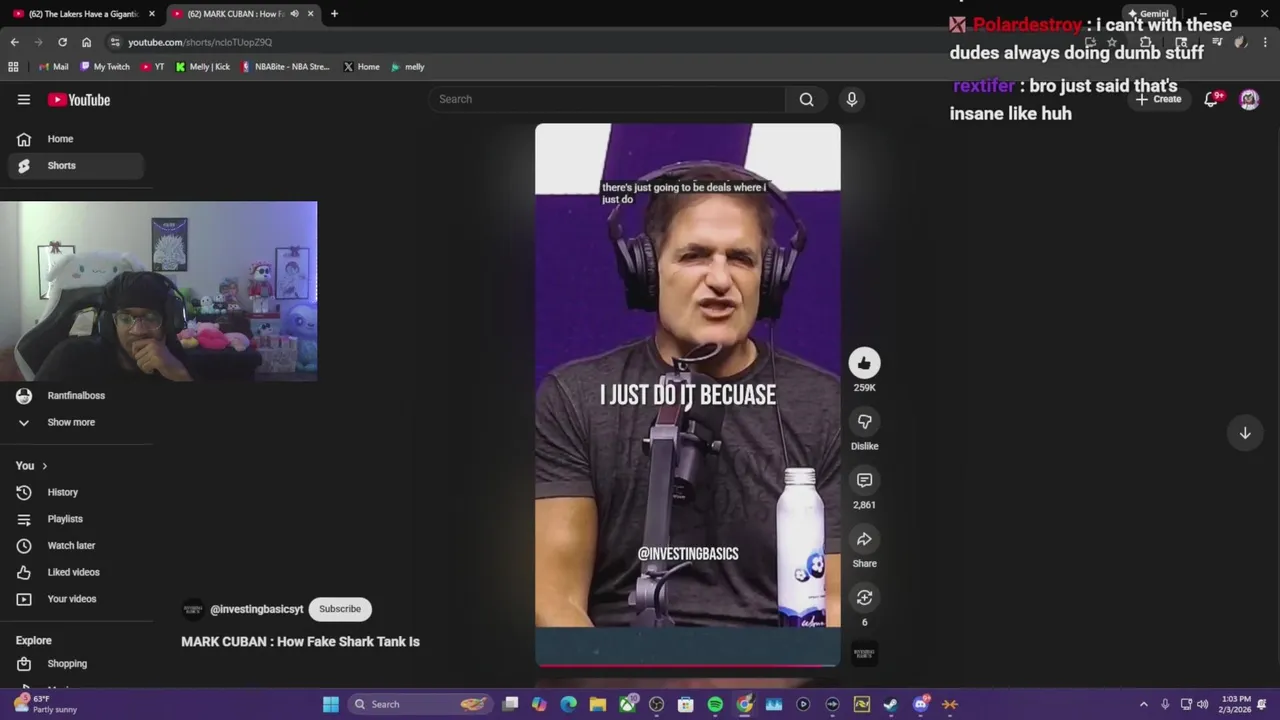
Task: Open the Melly | Kick bookmark
Action: click(202, 67)
